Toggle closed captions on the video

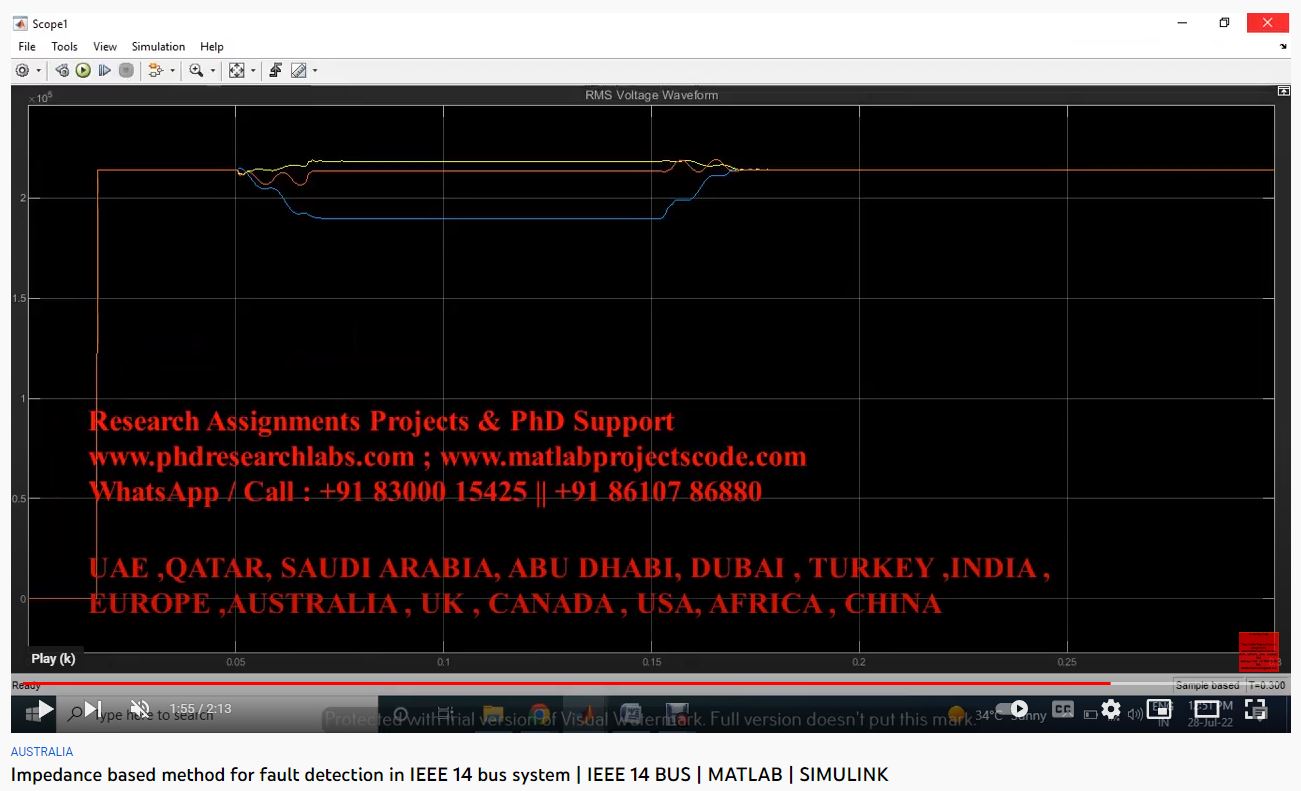[1063, 710]
